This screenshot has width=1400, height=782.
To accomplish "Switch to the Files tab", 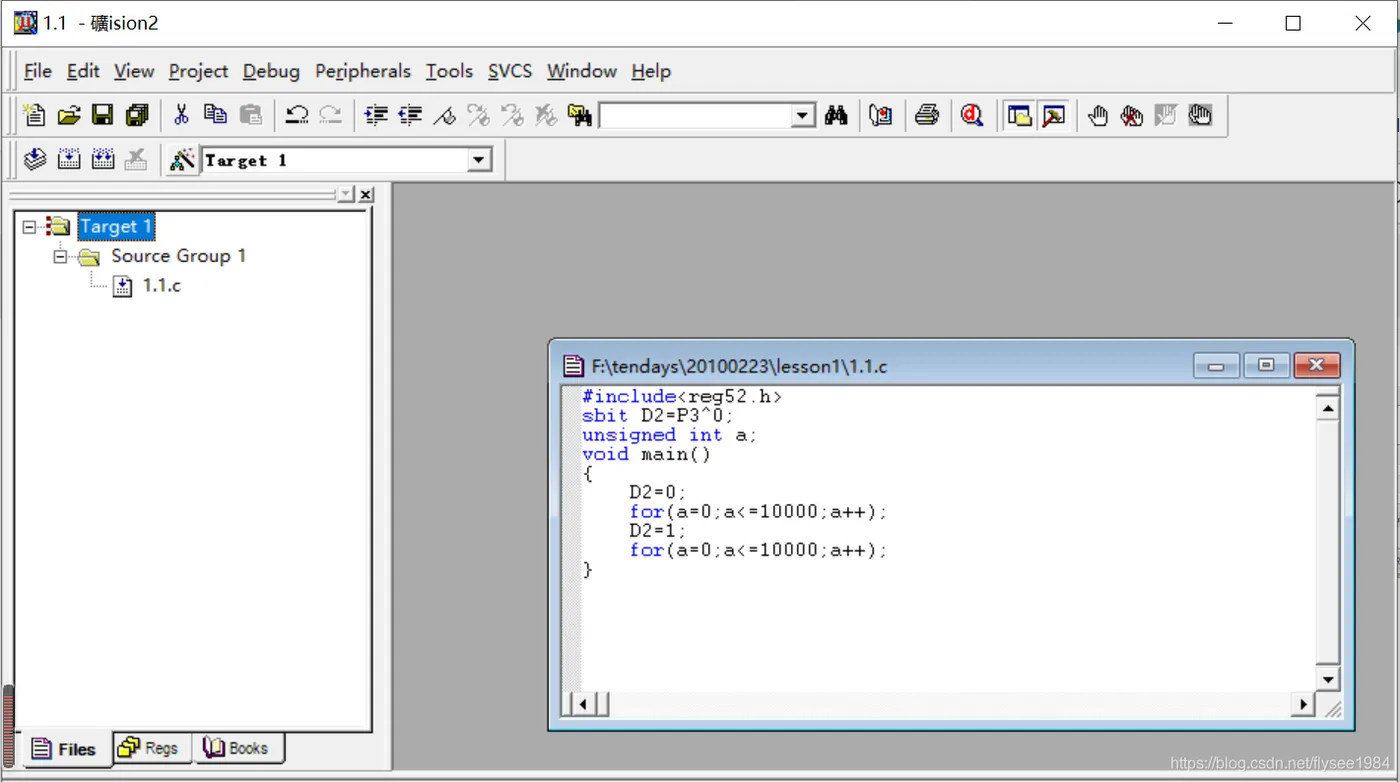I will click(64, 749).
